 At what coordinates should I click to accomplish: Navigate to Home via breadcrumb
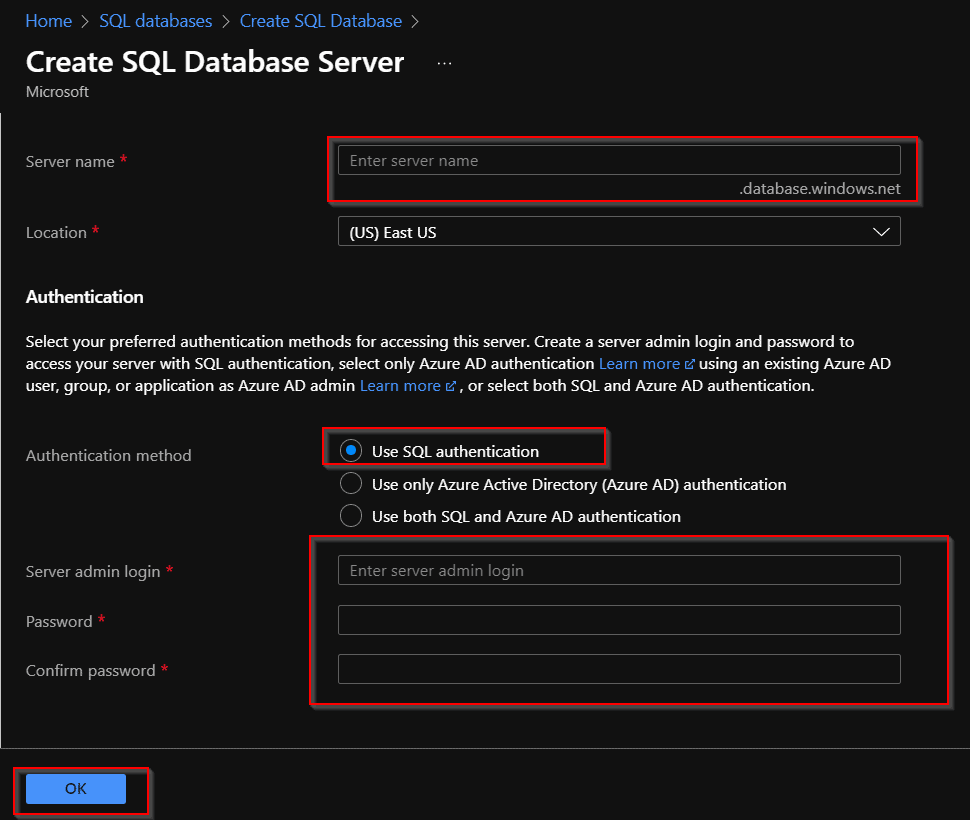48,20
